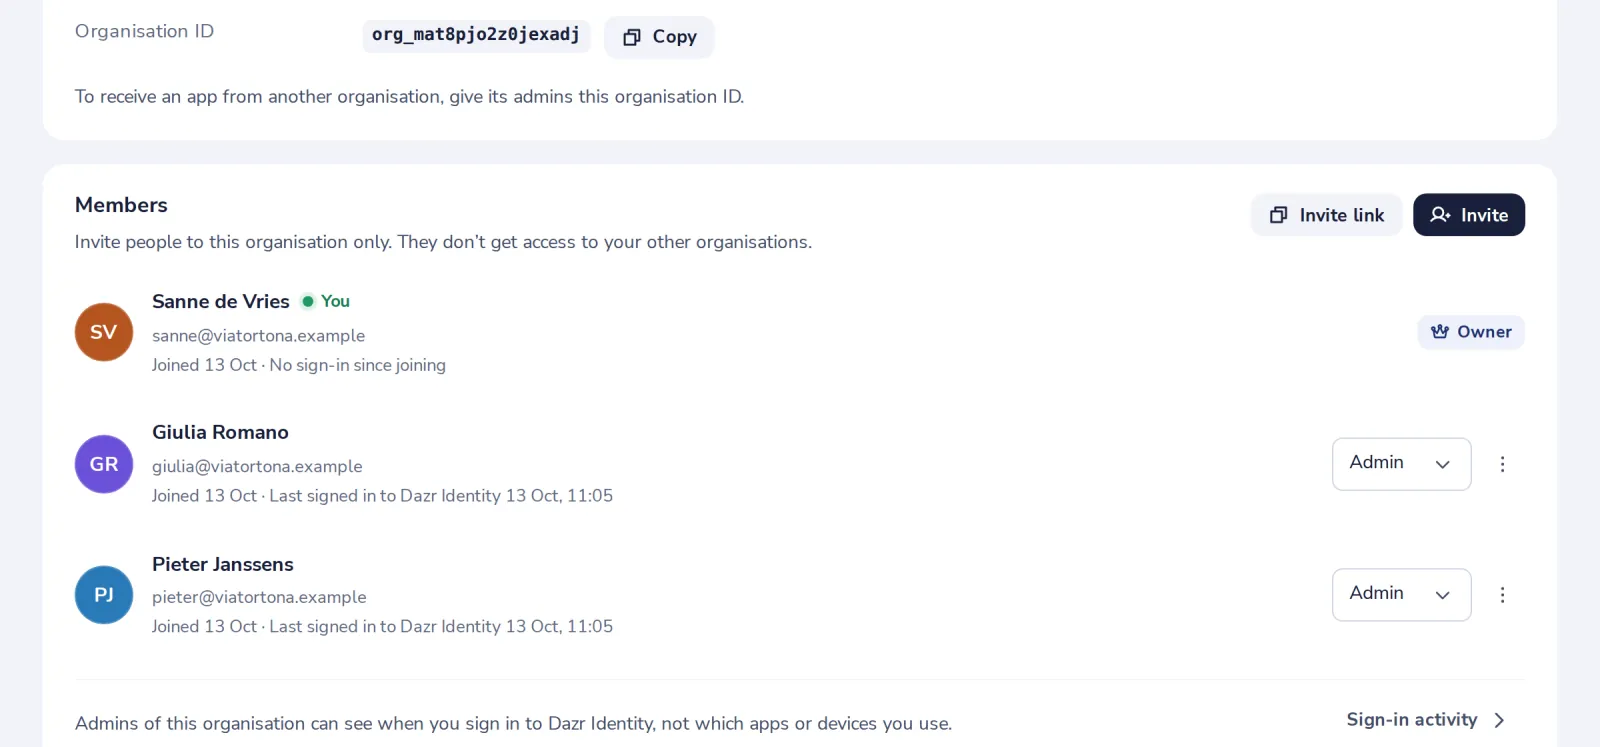Click the PJ avatar for Pieter Janssens

[104, 595]
